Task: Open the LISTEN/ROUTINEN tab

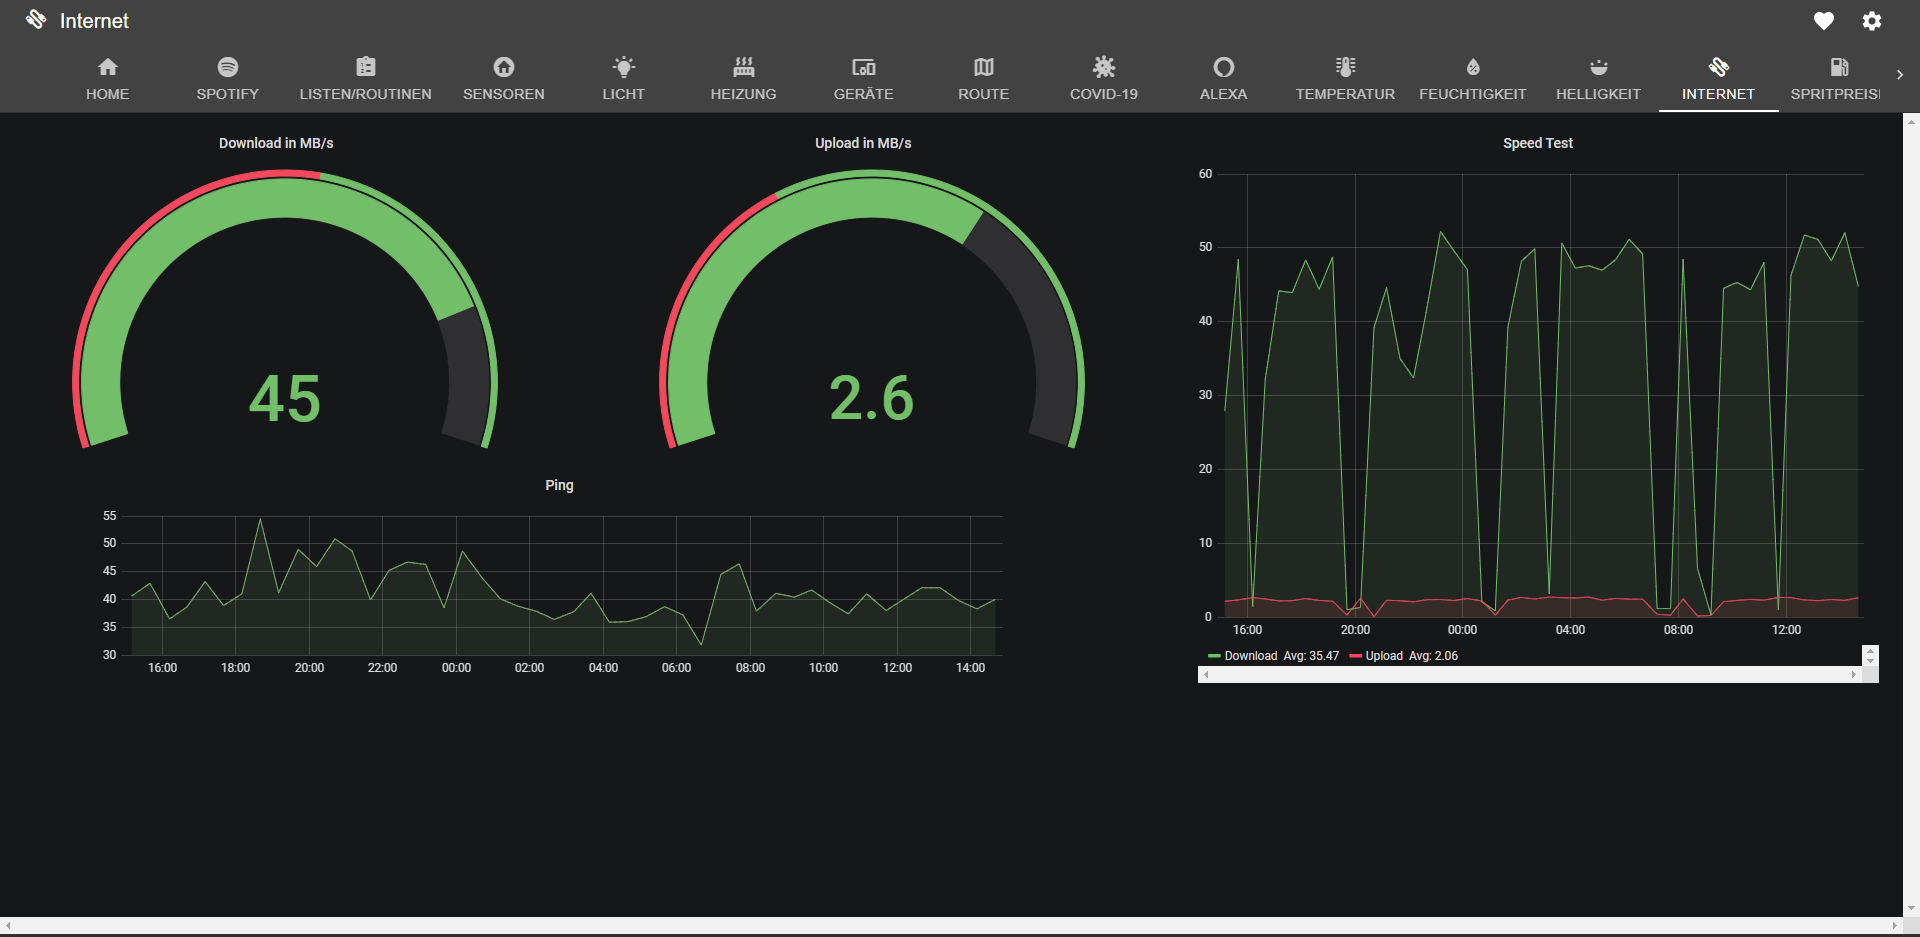Action: tap(366, 78)
